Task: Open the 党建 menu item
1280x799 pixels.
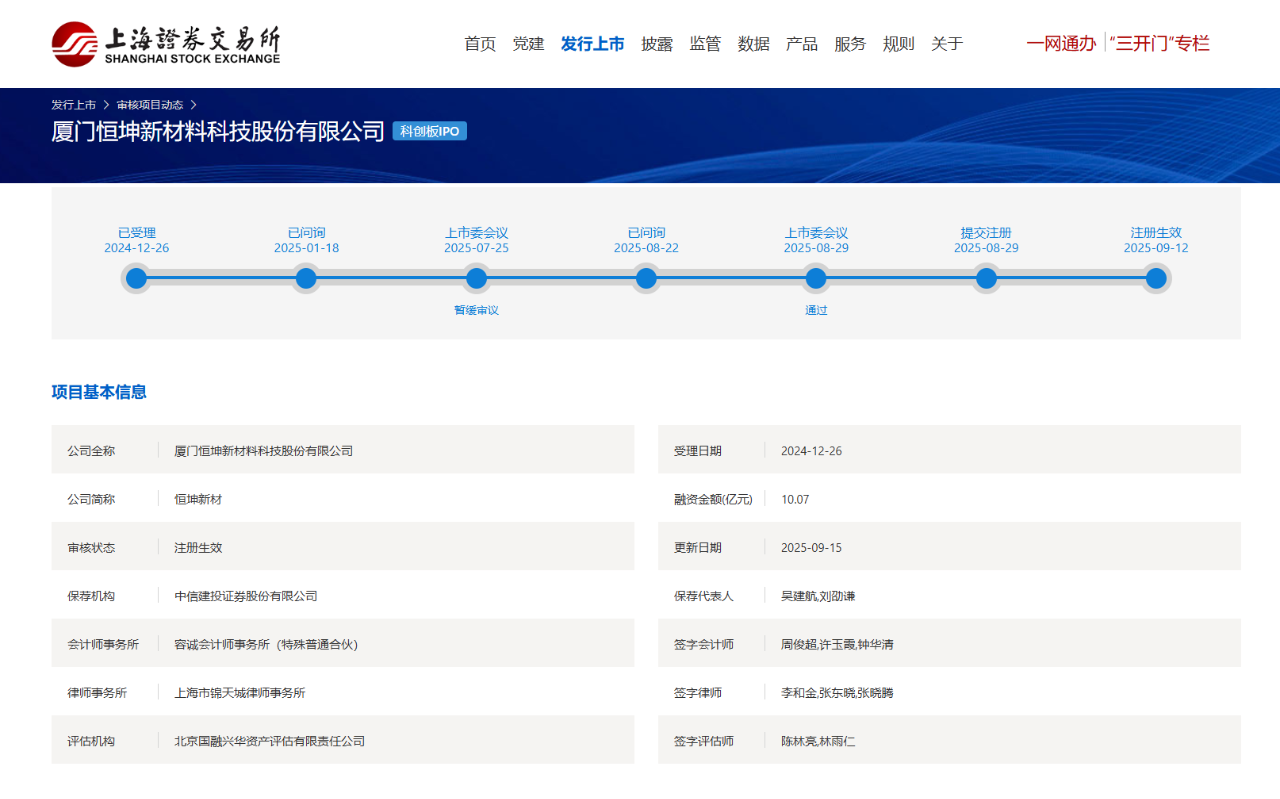Action: [x=528, y=44]
